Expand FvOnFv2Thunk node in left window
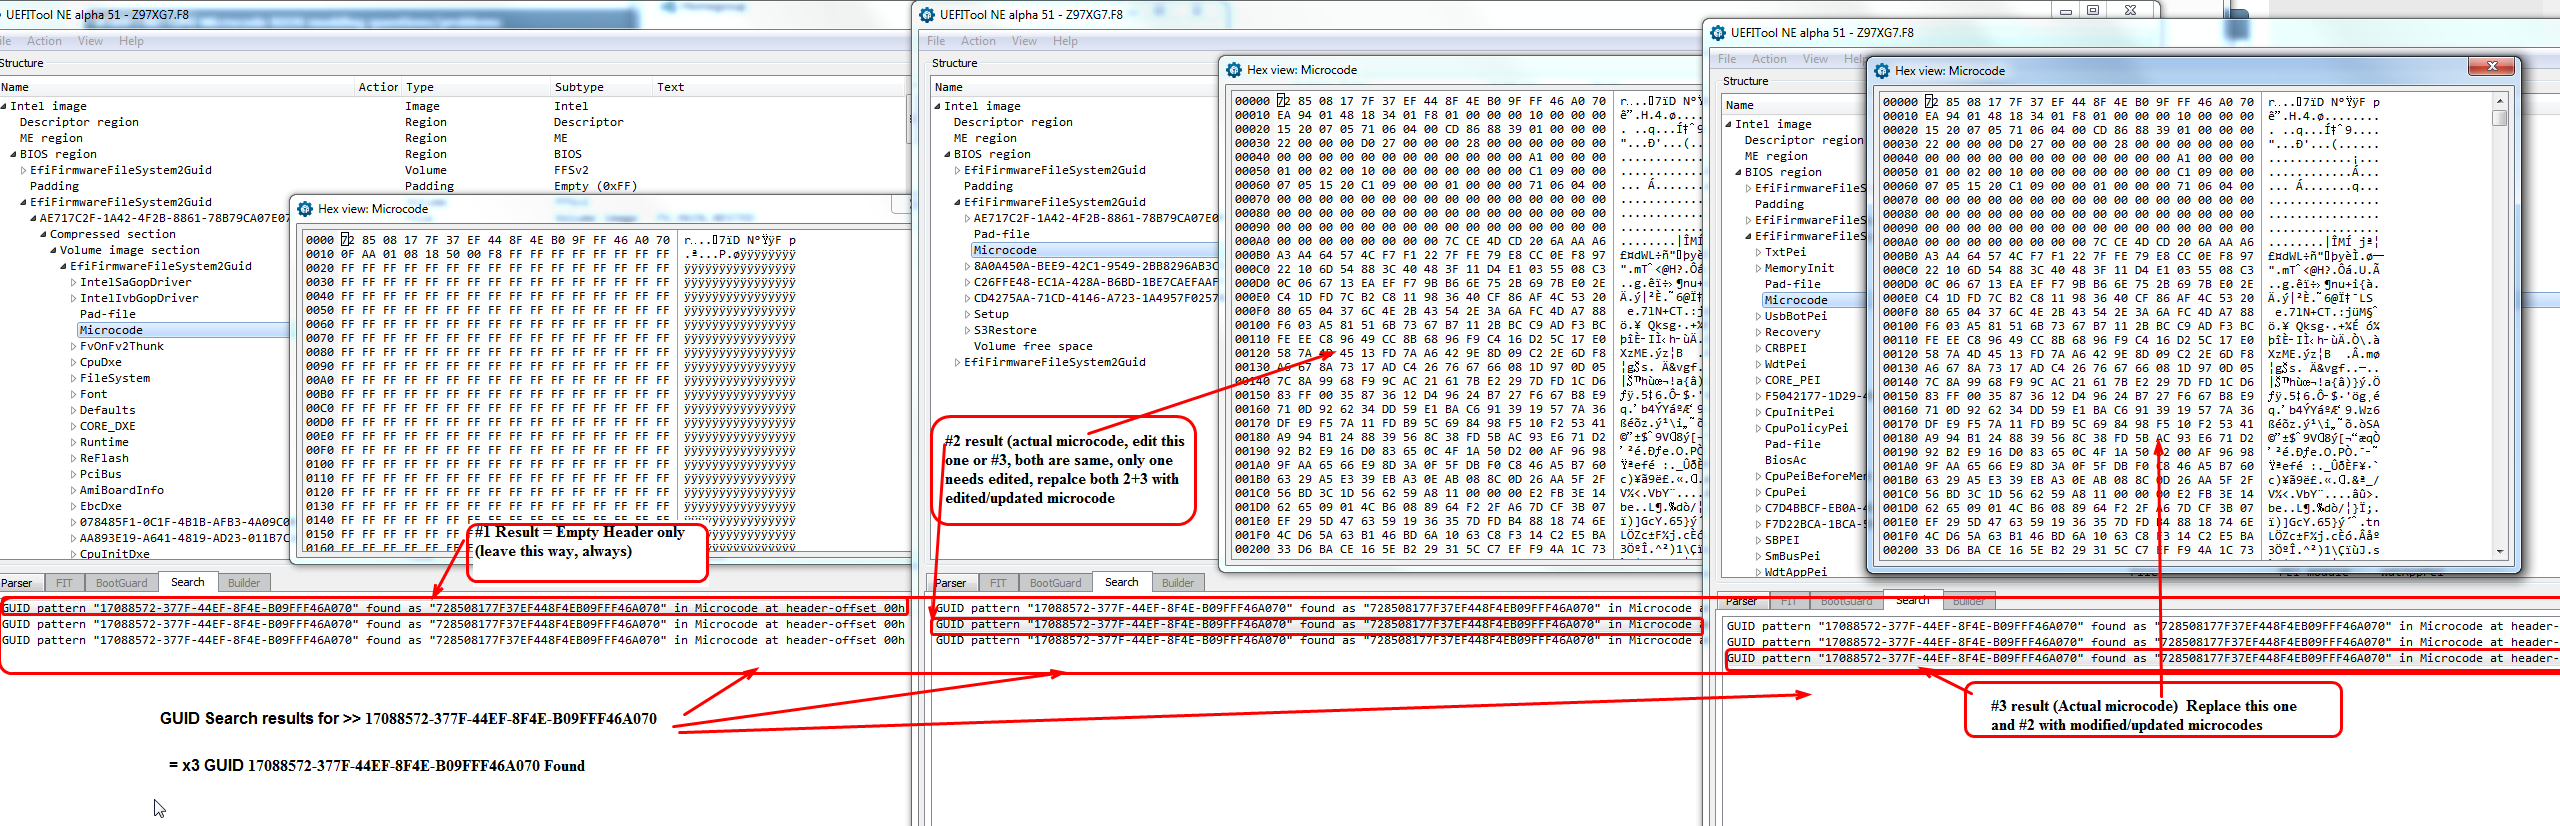 [x=74, y=346]
